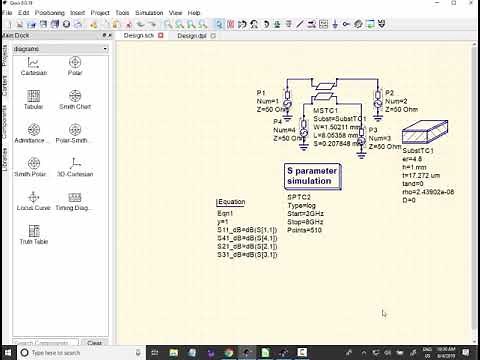Select the Locus Curve diagram
Viewport: 480px width, 360px height.
(33, 201)
